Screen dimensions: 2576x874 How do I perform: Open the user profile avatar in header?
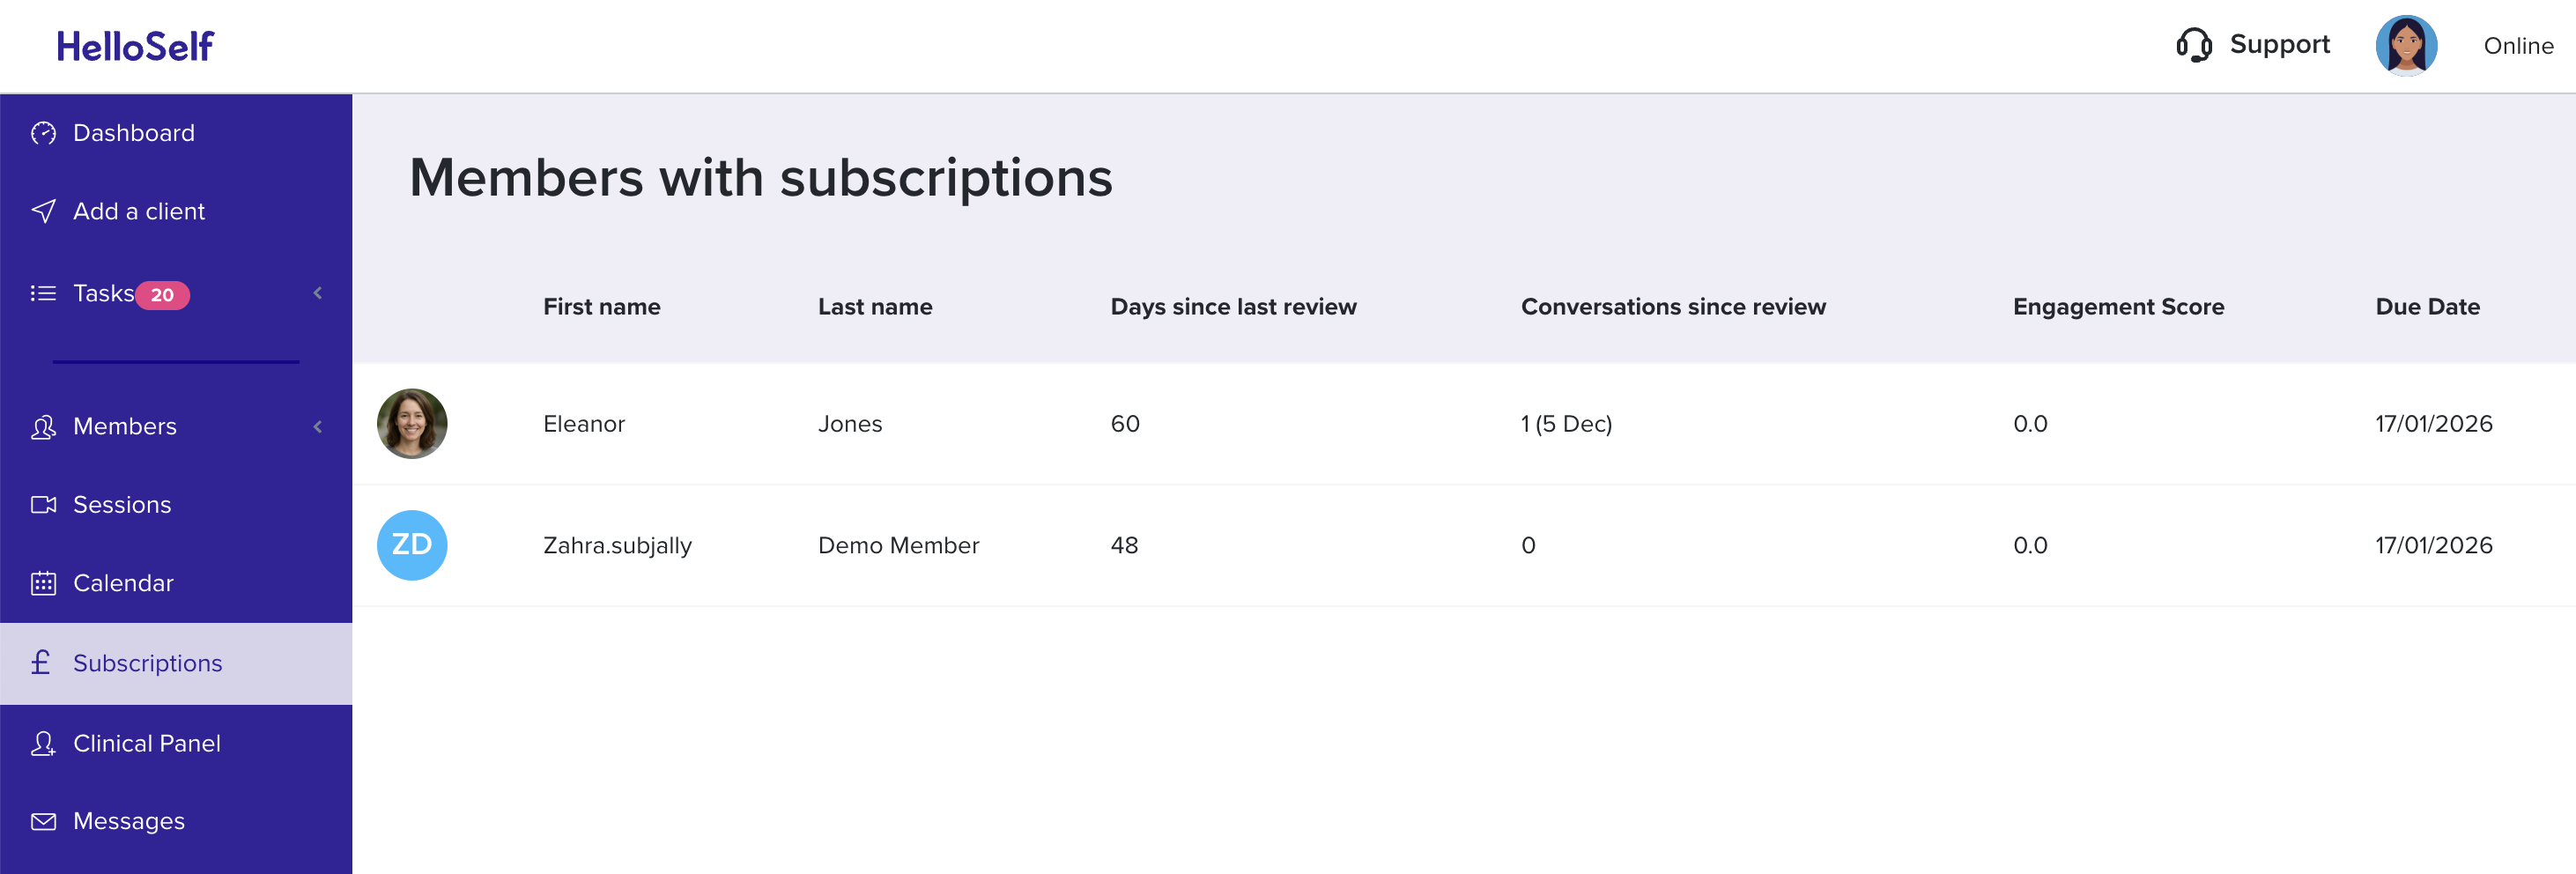tap(2405, 46)
